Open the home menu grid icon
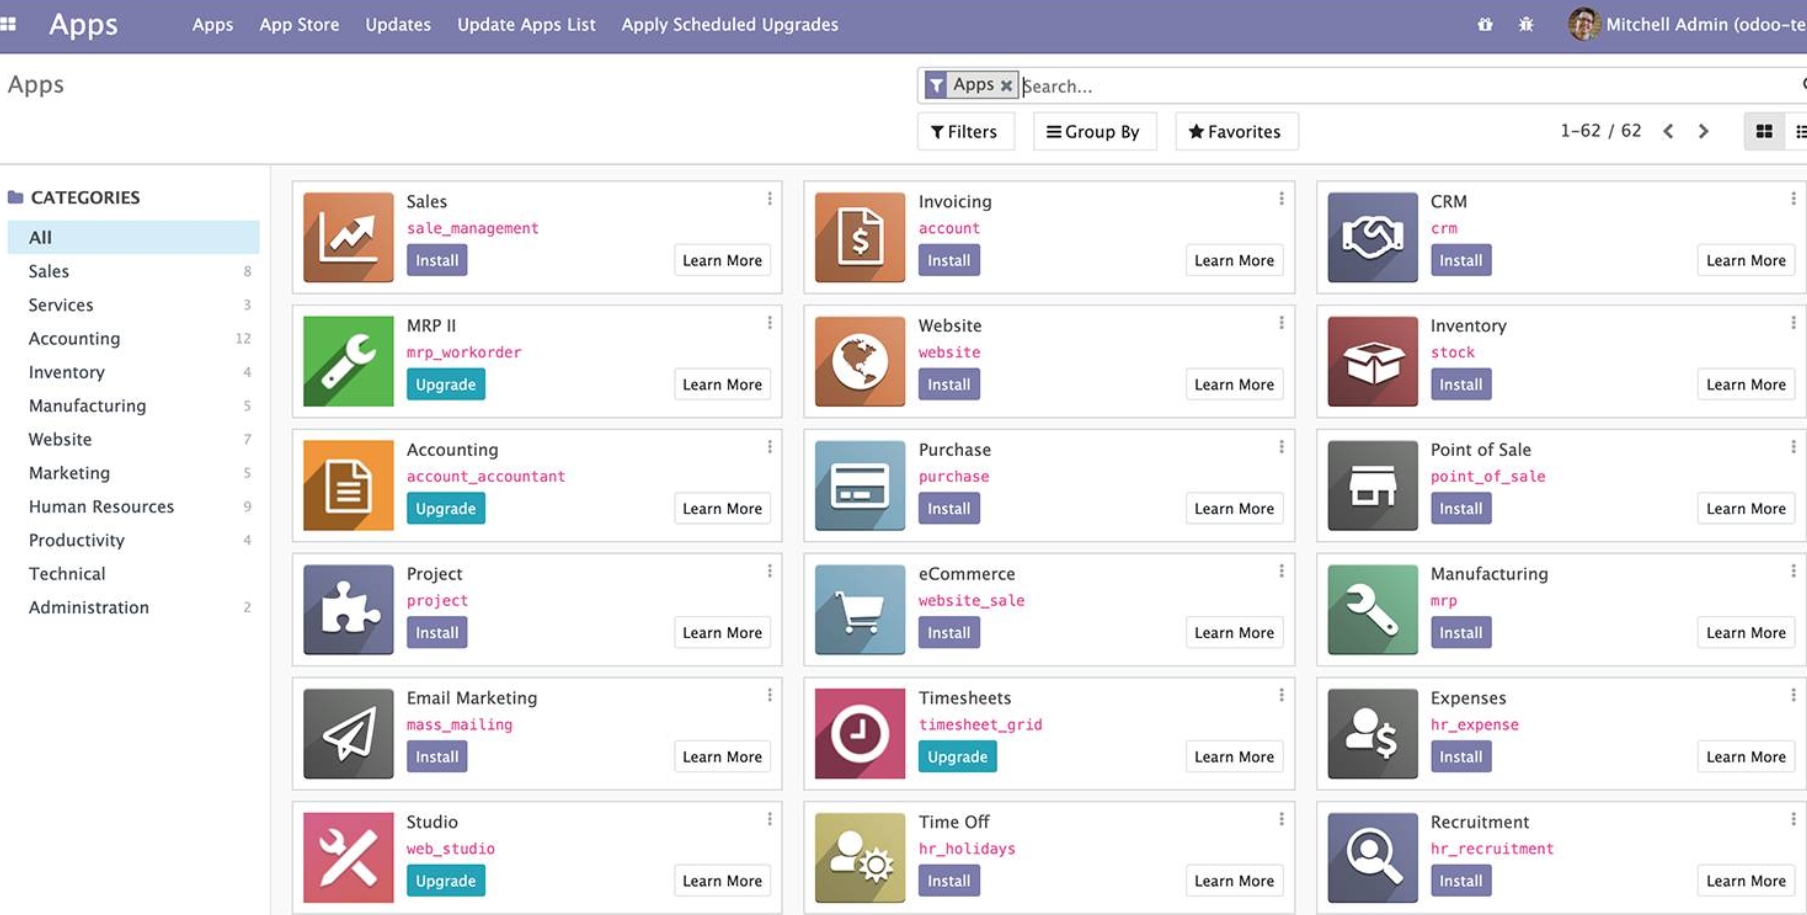The width and height of the screenshot is (1807, 915). (x=9, y=24)
